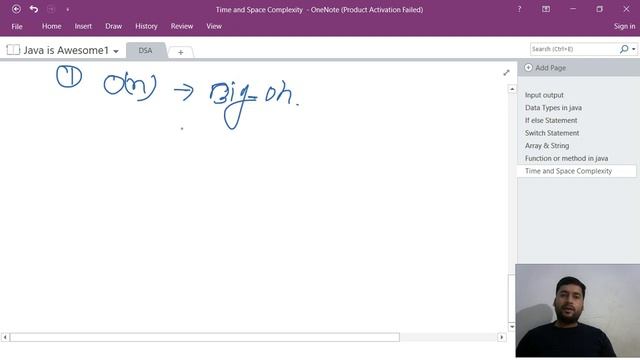
Task: Open the View ribbon tab
Action: tap(214, 26)
